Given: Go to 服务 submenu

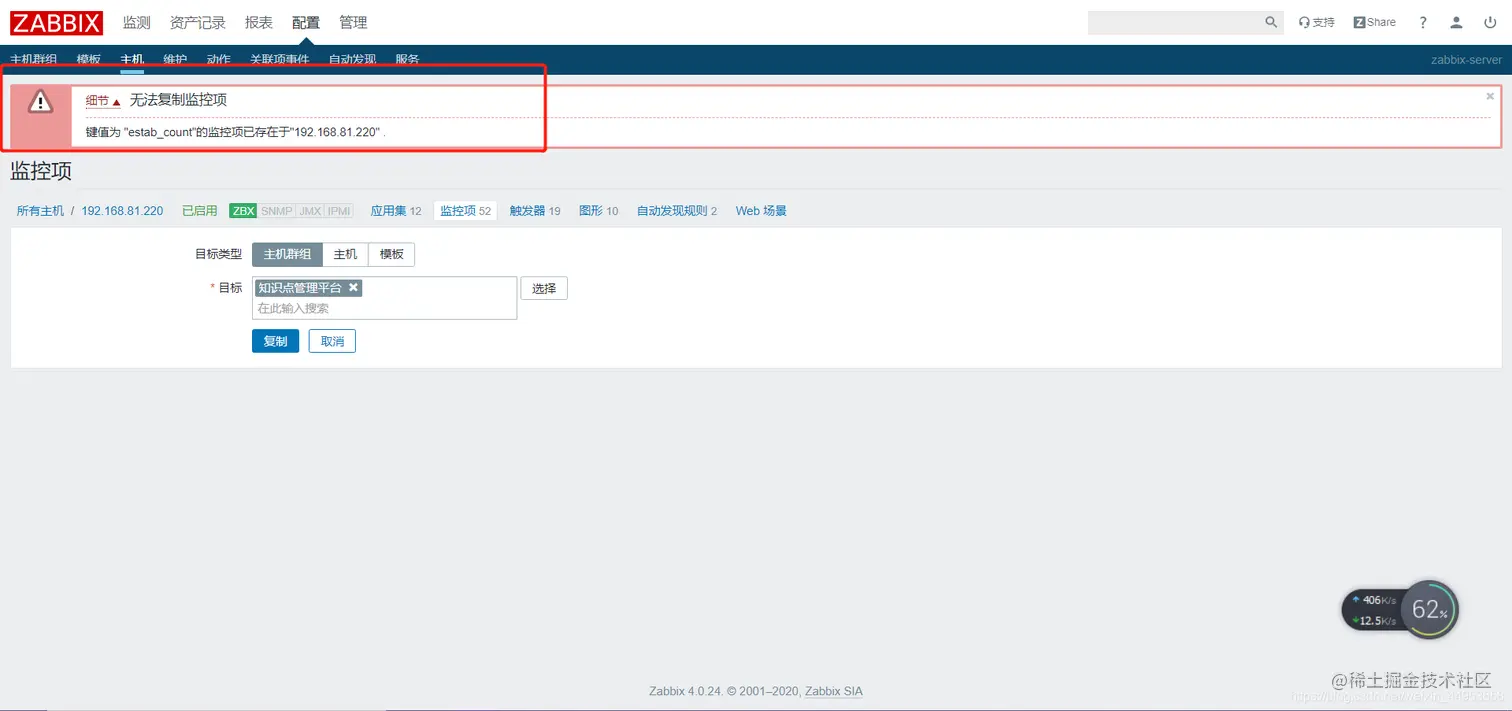Looking at the screenshot, I should 407,60.
